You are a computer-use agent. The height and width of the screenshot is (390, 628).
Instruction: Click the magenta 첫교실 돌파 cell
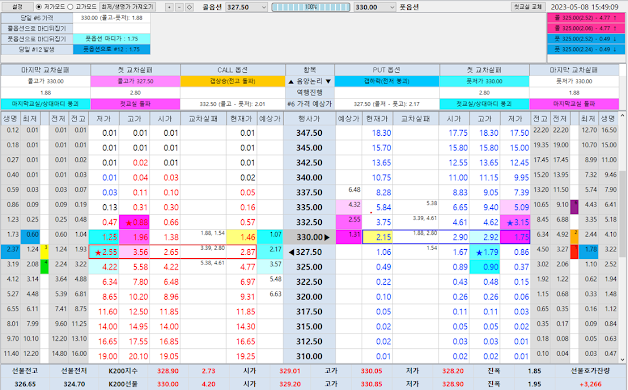135,104
